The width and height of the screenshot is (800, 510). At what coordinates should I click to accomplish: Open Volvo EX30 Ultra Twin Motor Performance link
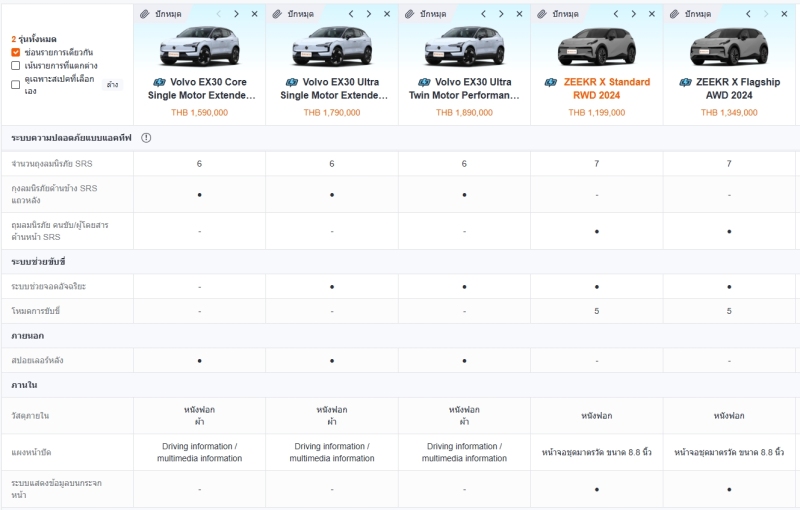tap(464, 89)
